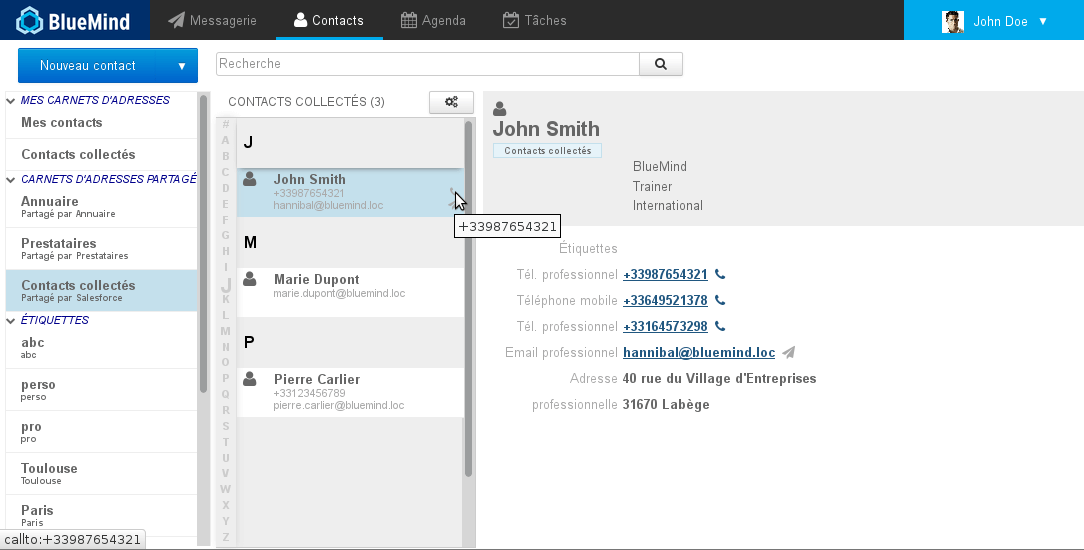Click the phone icon beside +33987654321 in details
The height and width of the screenshot is (550, 1084).
tap(720, 275)
